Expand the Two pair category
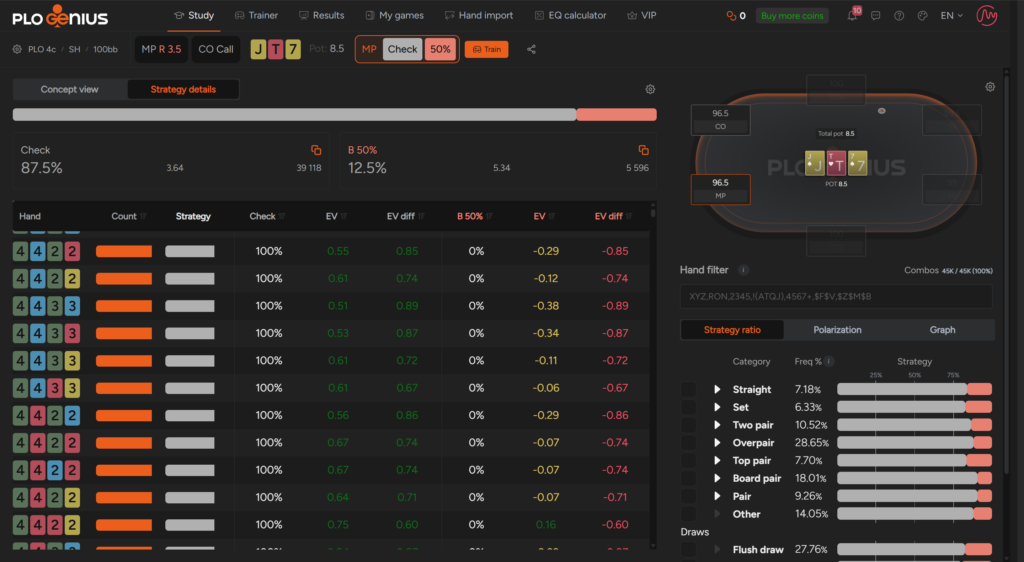The width and height of the screenshot is (1024, 562). click(717, 425)
